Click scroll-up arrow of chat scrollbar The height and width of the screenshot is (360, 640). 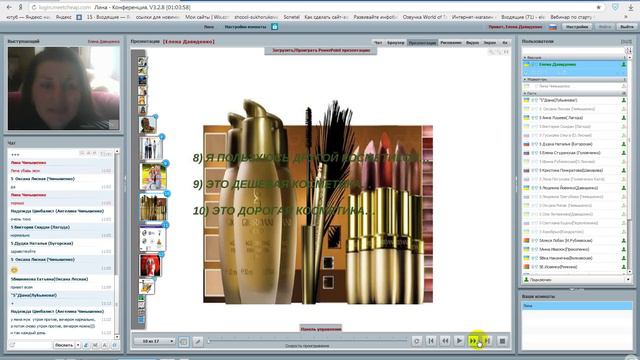pyautogui.click(x=117, y=151)
